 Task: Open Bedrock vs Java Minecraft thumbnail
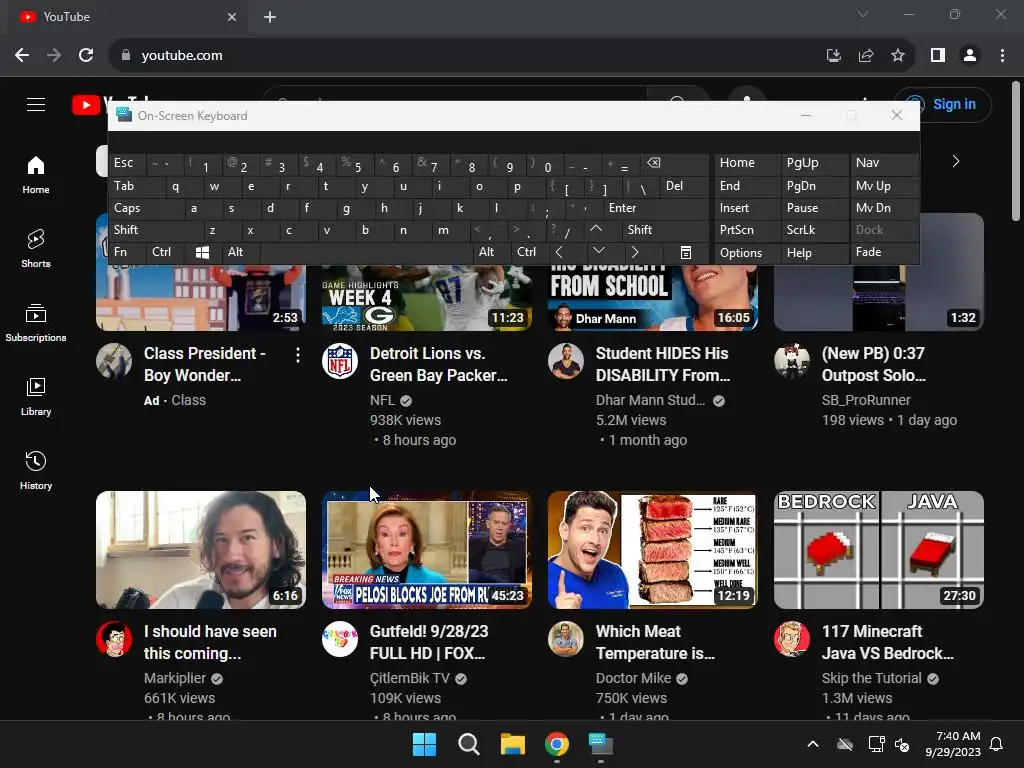click(878, 550)
